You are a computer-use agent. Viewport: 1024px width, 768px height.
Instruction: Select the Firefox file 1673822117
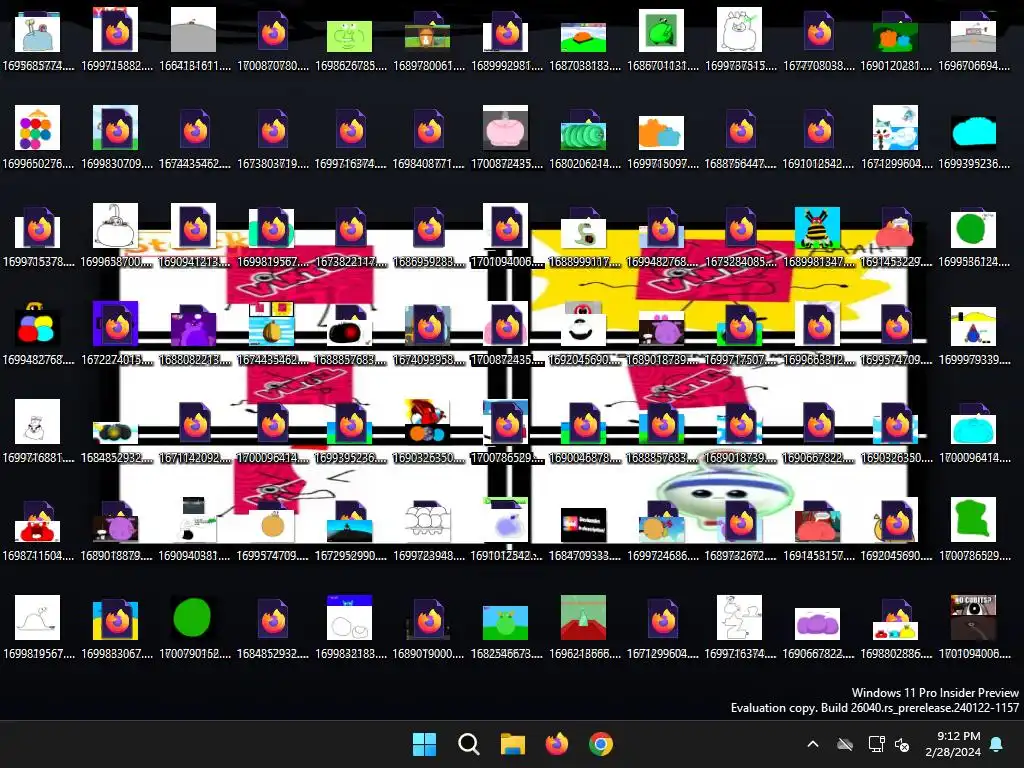(x=350, y=236)
